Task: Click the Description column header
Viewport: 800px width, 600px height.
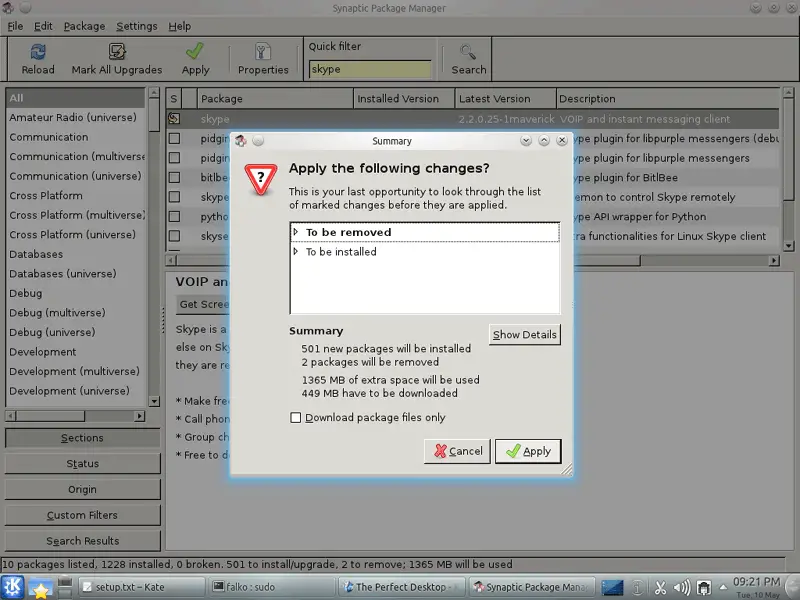Action: point(667,98)
